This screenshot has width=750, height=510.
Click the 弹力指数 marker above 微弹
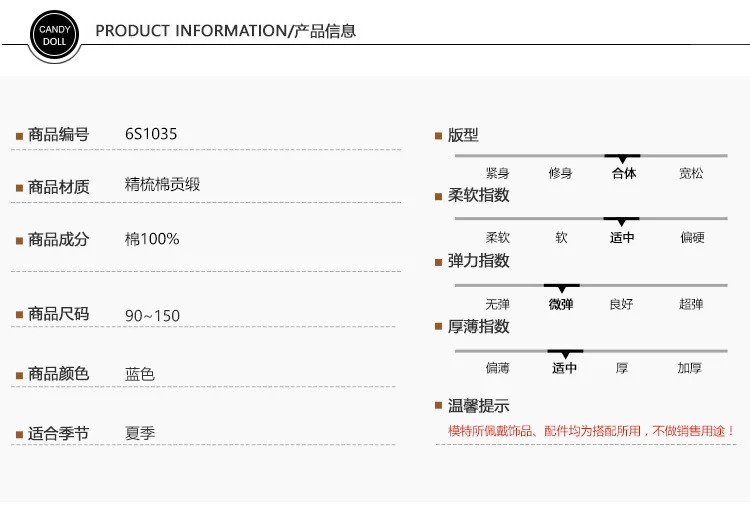coord(562,288)
